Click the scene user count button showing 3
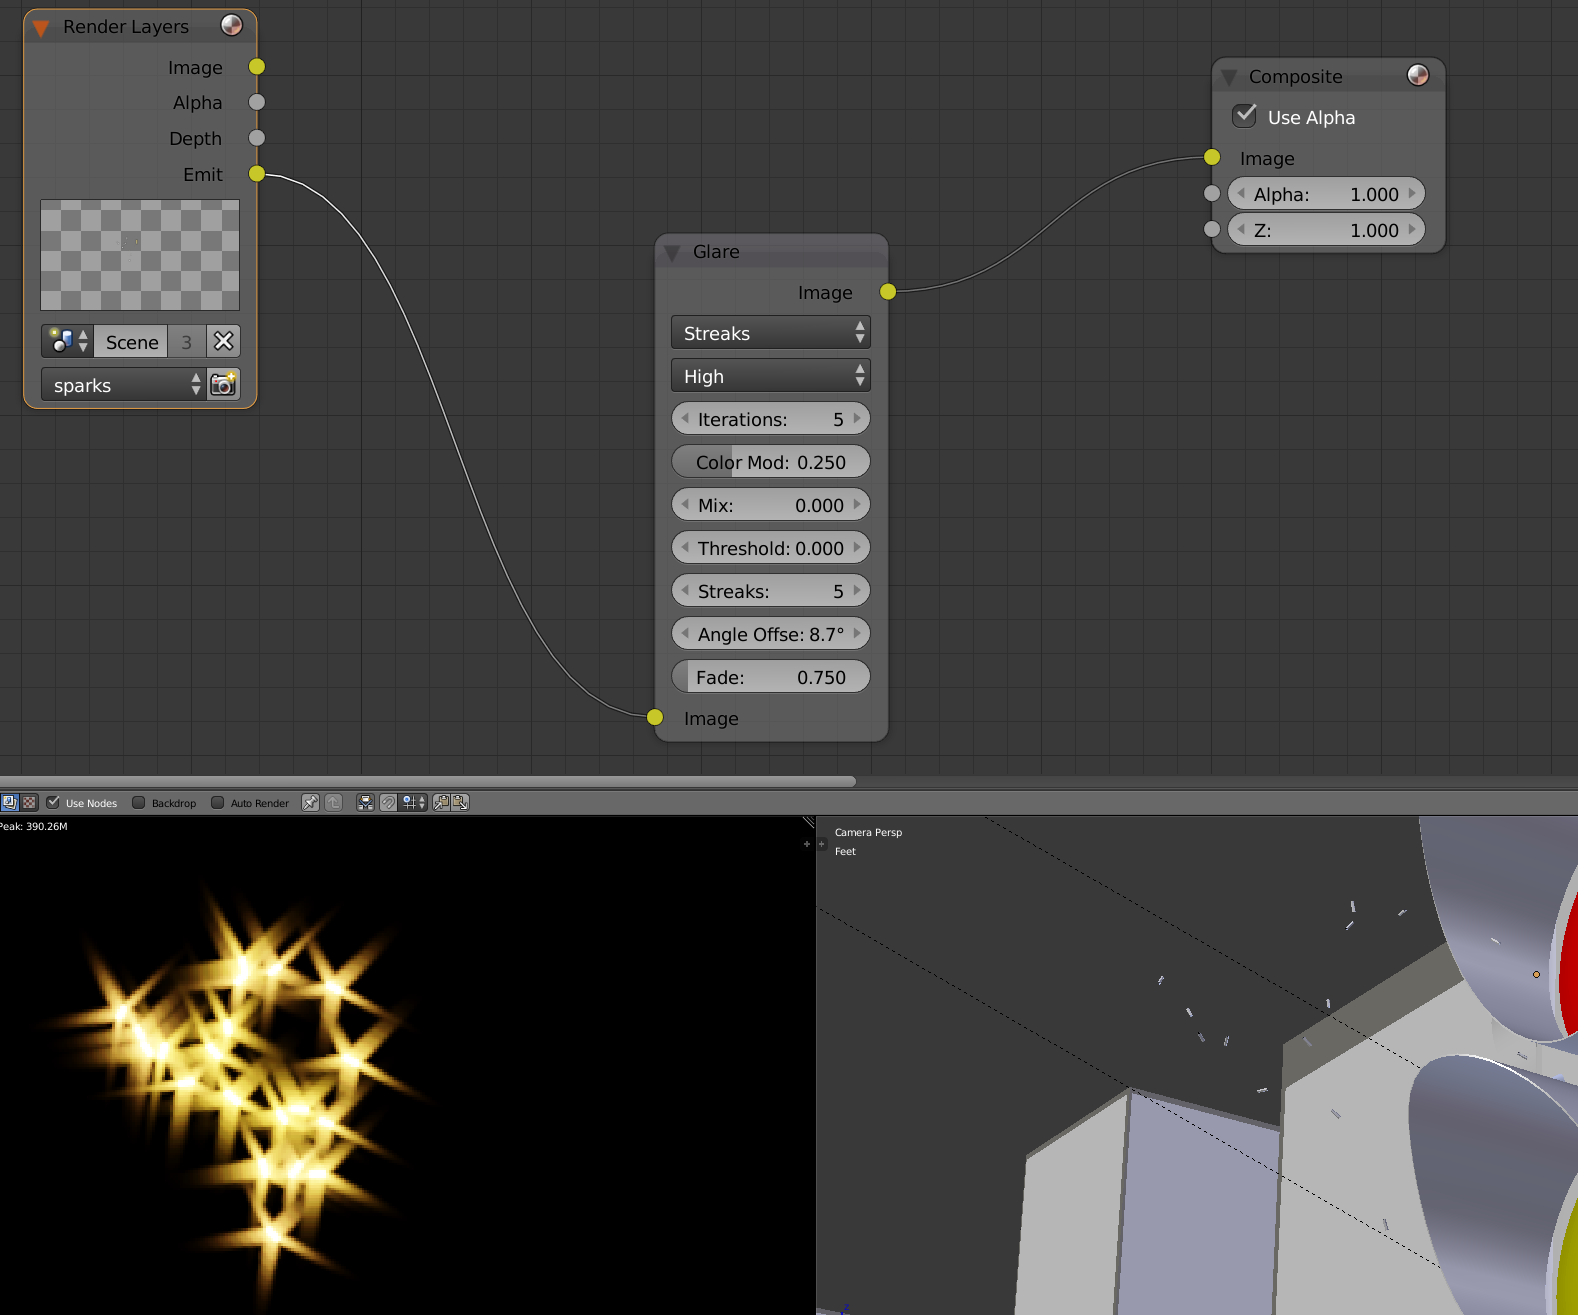The width and height of the screenshot is (1578, 1315). 187,342
